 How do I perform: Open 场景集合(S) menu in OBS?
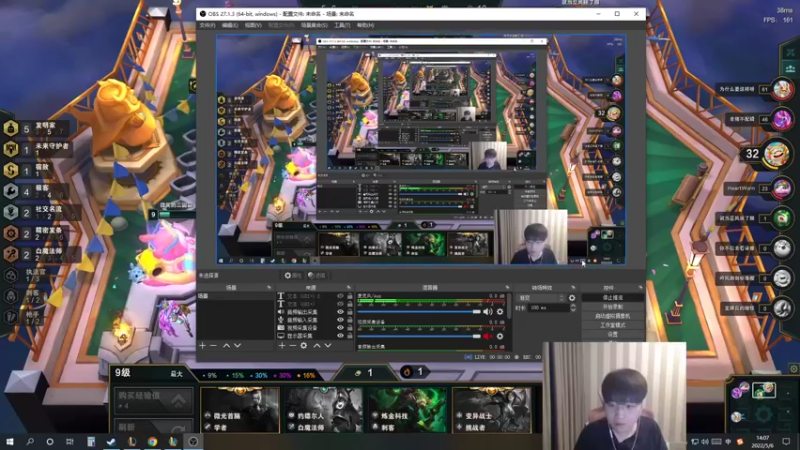(x=314, y=25)
